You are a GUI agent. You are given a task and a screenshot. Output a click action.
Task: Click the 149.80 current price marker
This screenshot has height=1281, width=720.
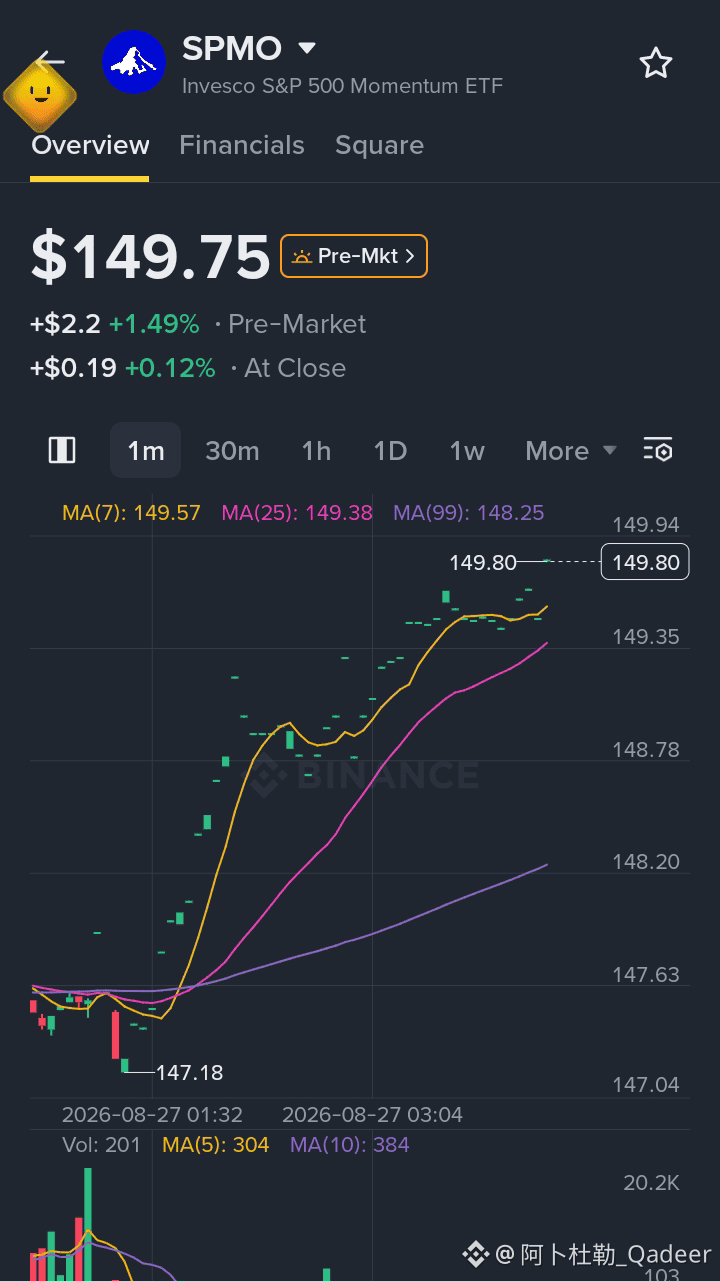(646, 562)
